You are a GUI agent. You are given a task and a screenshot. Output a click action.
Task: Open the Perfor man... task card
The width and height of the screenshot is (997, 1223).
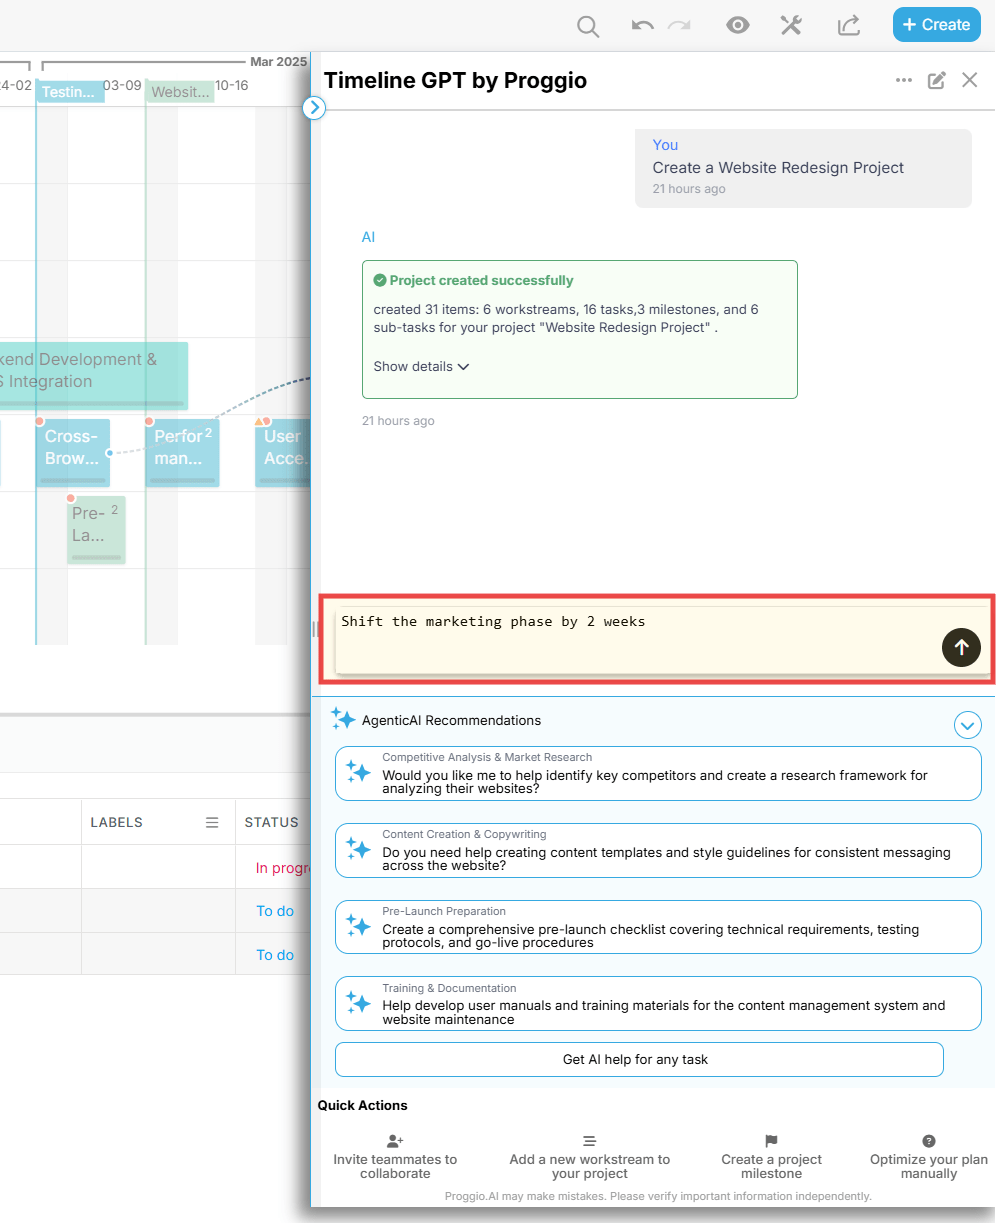[183, 452]
